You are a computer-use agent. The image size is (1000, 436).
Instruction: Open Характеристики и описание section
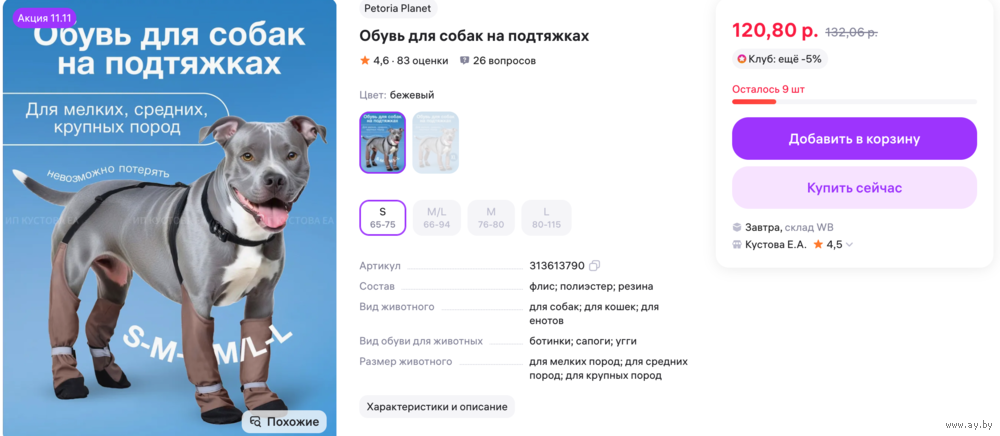point(437,407)
